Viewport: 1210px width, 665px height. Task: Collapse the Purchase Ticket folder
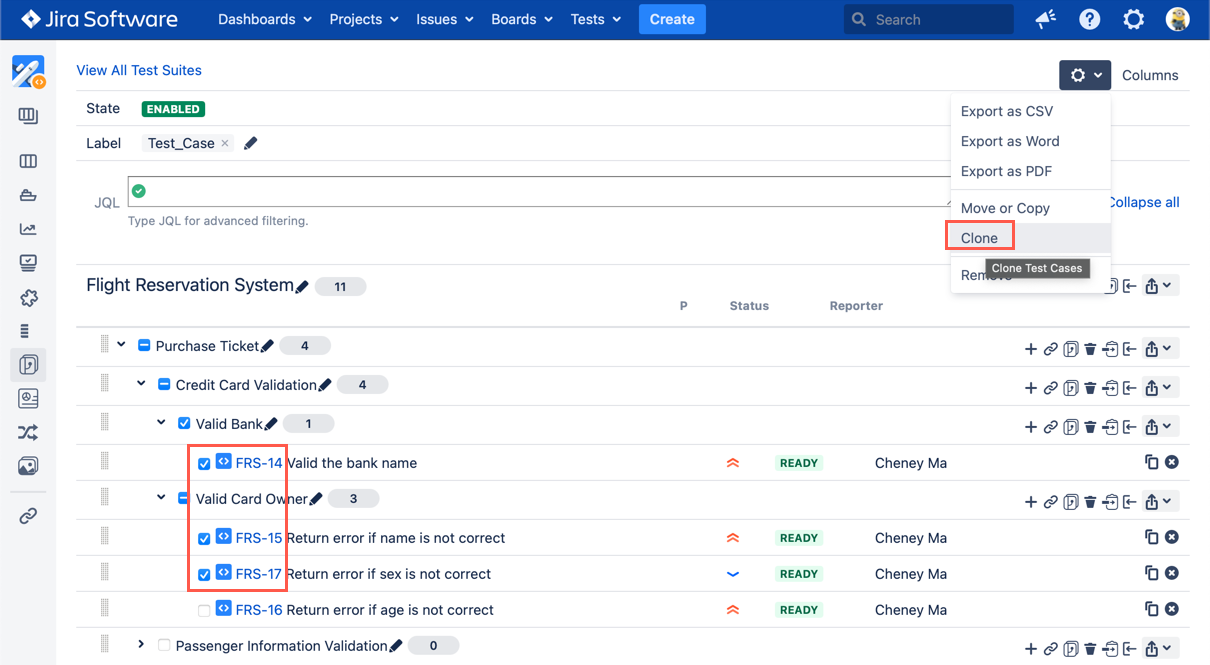coord(121,345)
